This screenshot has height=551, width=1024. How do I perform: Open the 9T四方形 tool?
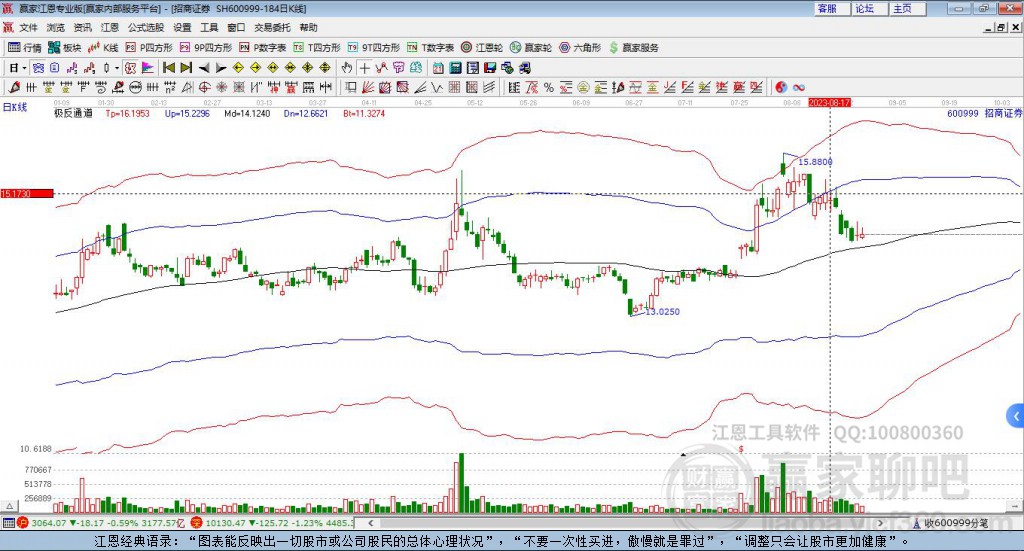click(374, 48)
